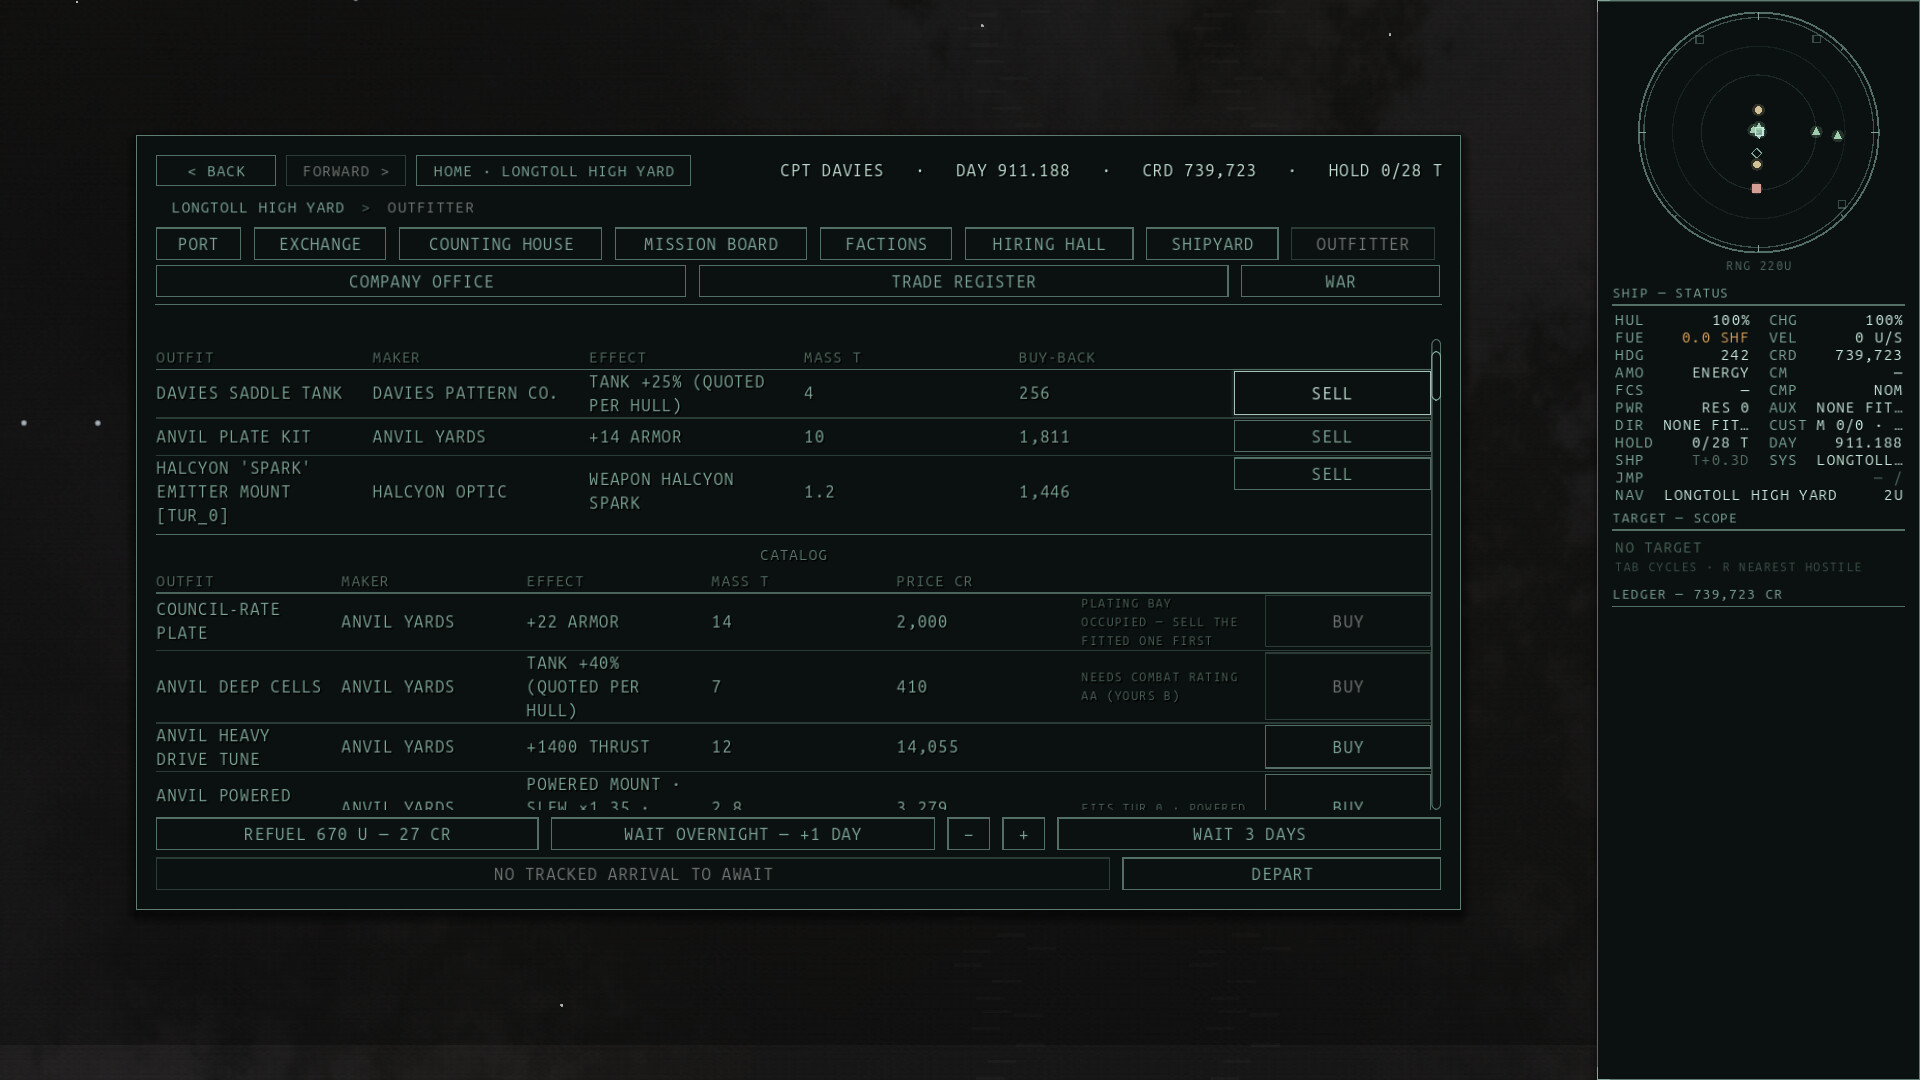Click WAIT OVERNIGHT — +1 DAY
This screenshot has width=1920, height=1080.
pos(742,834)
